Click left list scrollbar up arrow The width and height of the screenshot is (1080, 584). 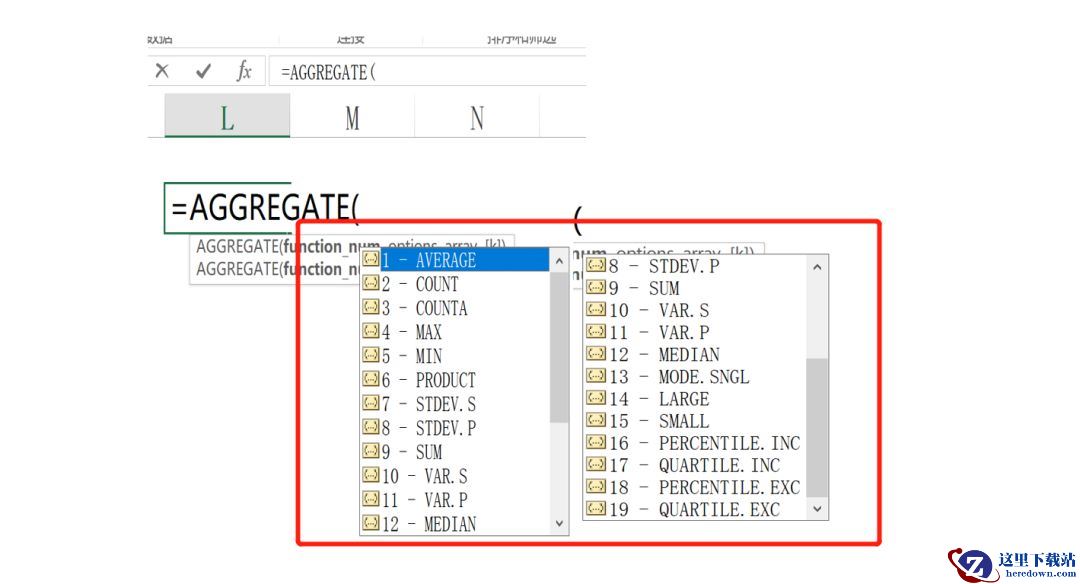coord(559,261)
